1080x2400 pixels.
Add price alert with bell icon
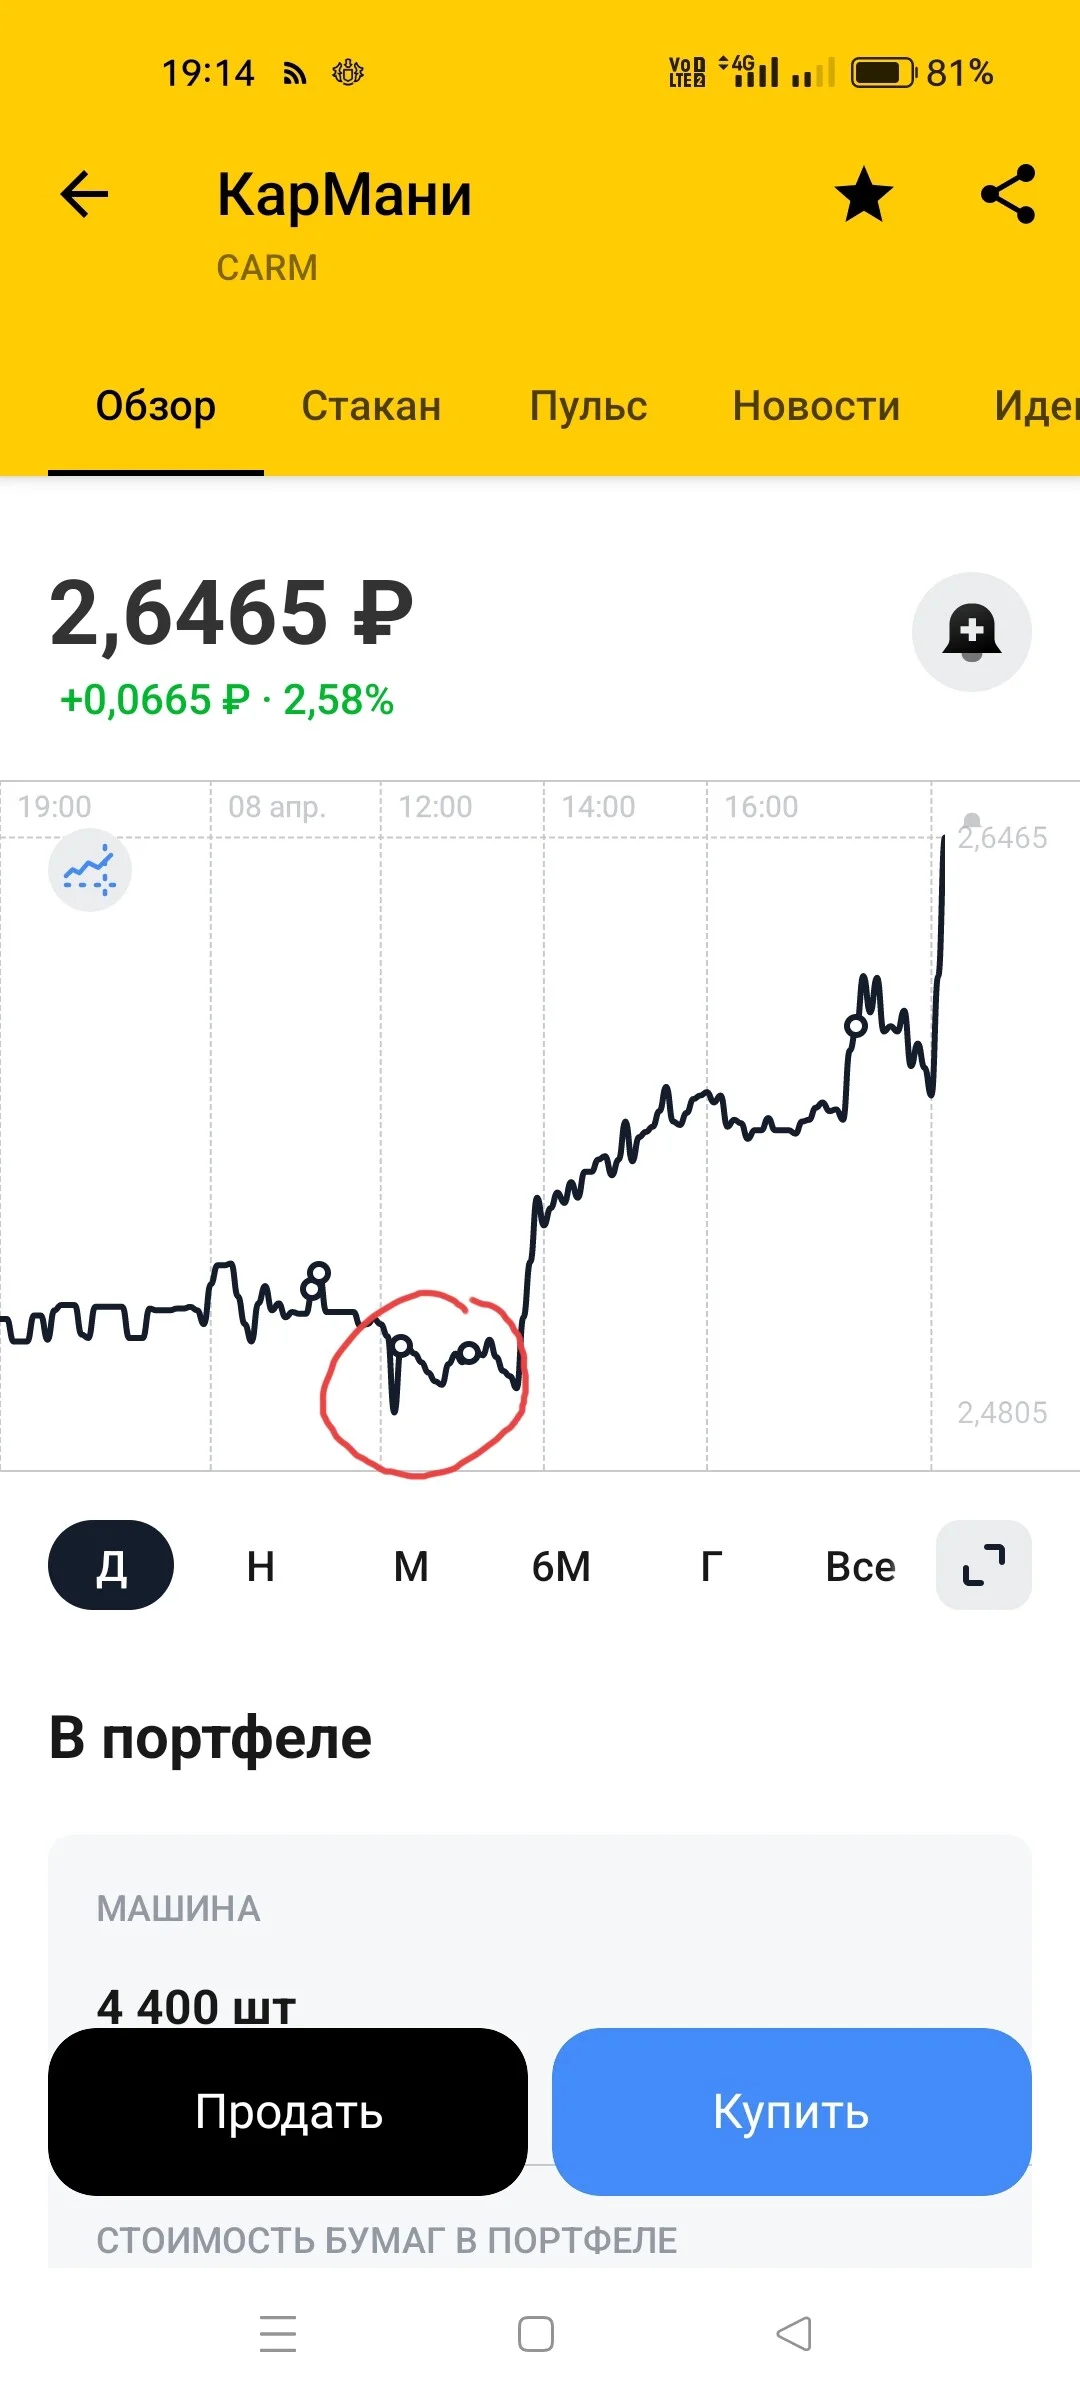[x=972, y=632]
